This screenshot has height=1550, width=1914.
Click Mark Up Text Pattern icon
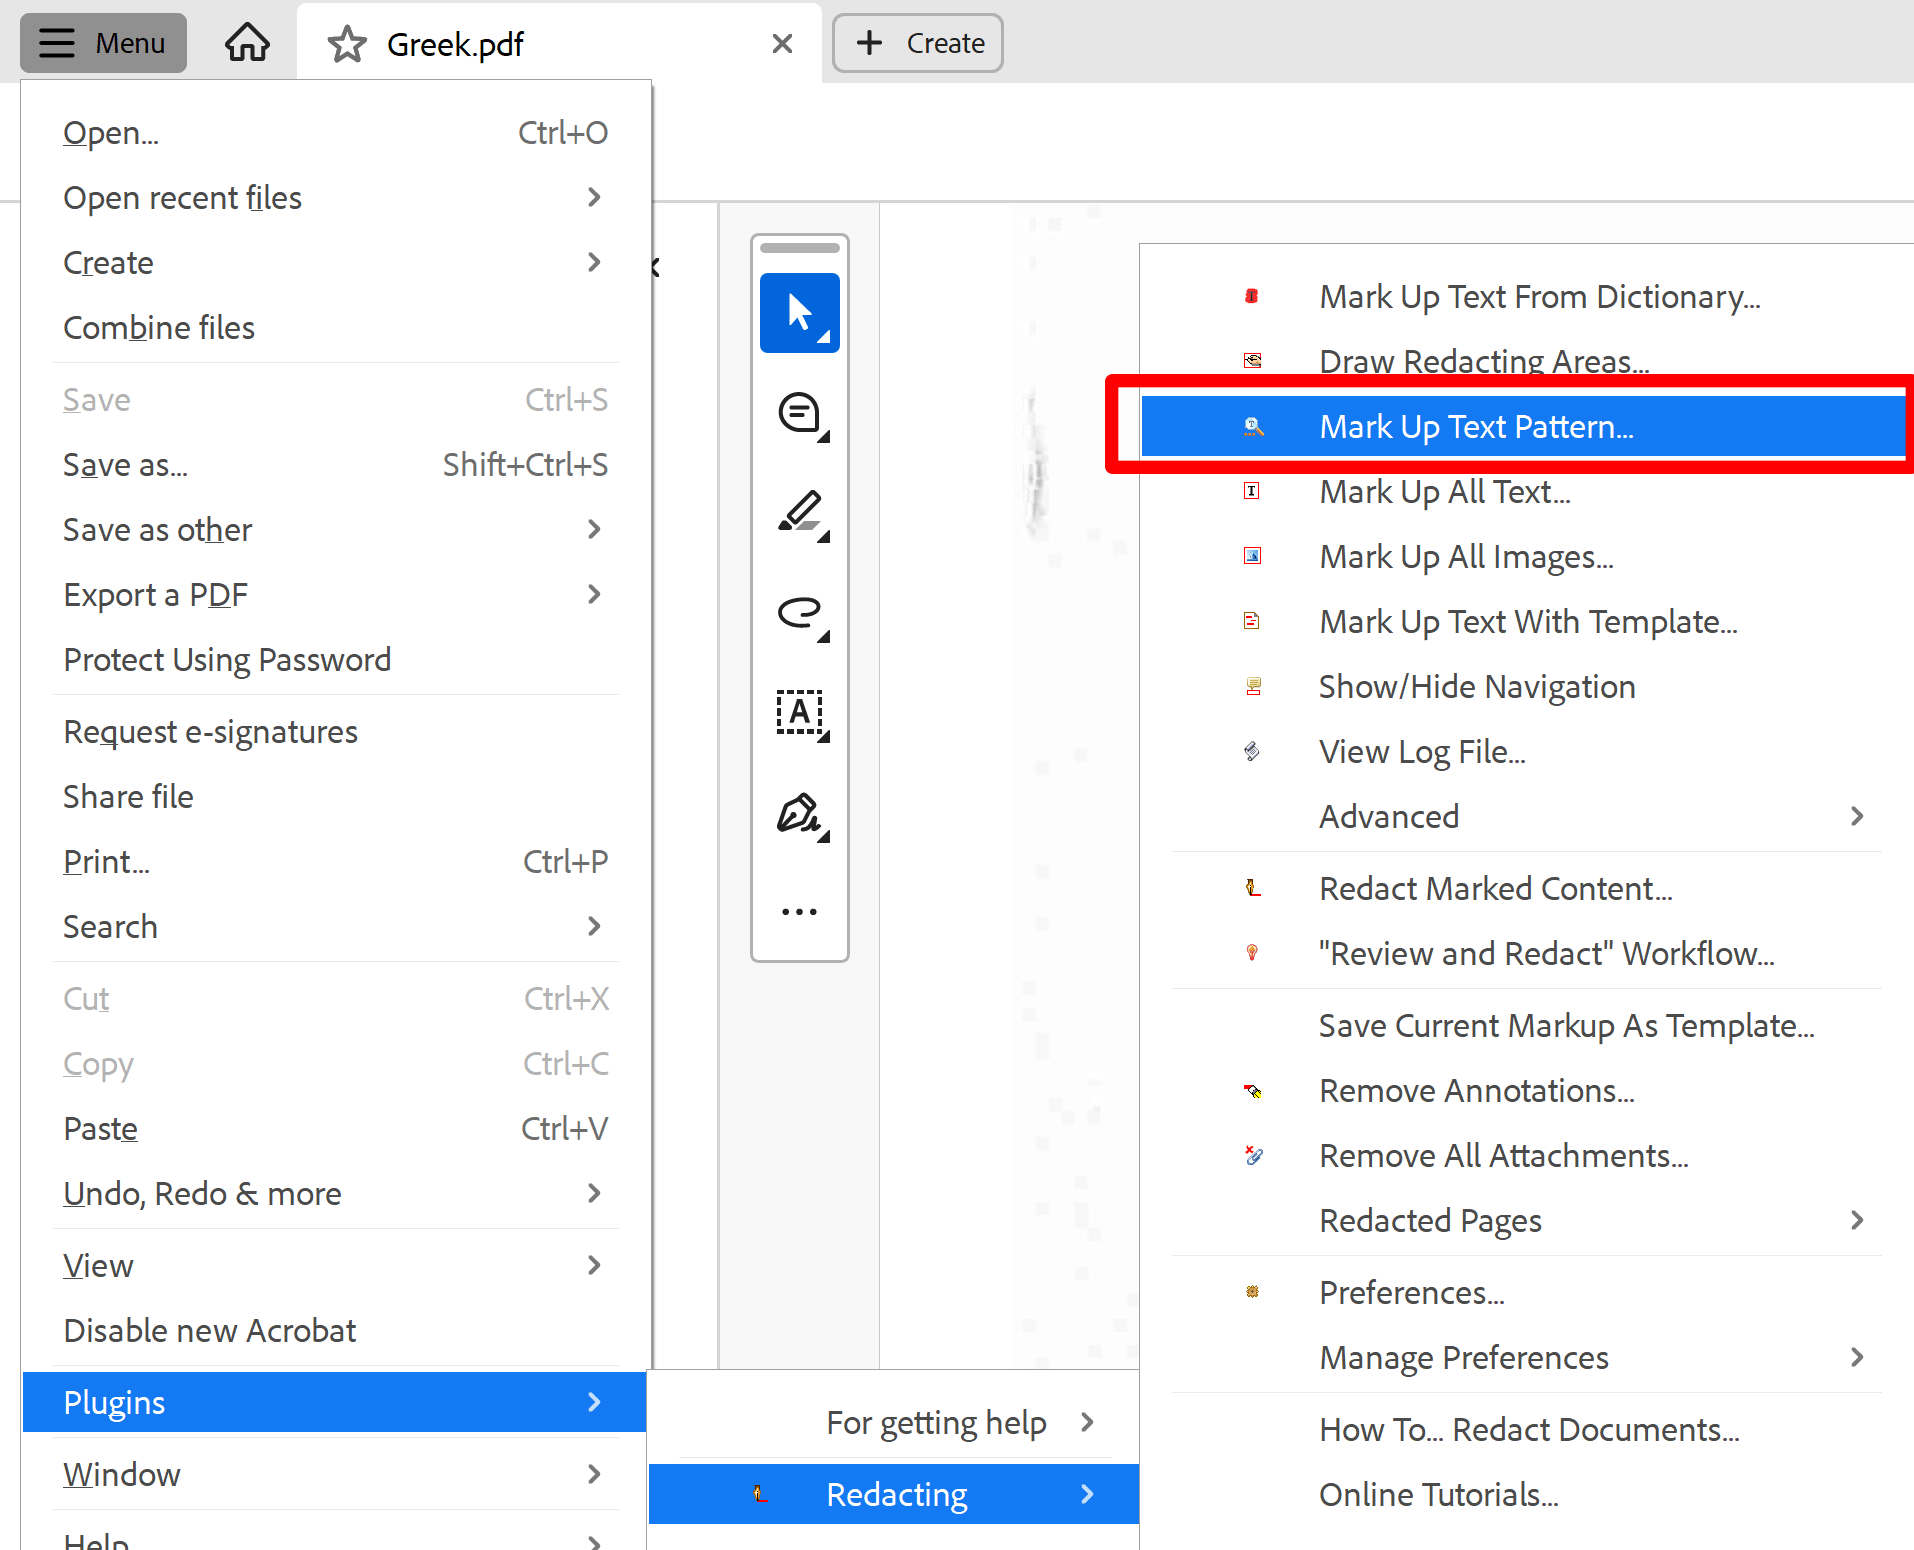[x=1253, y=427]
